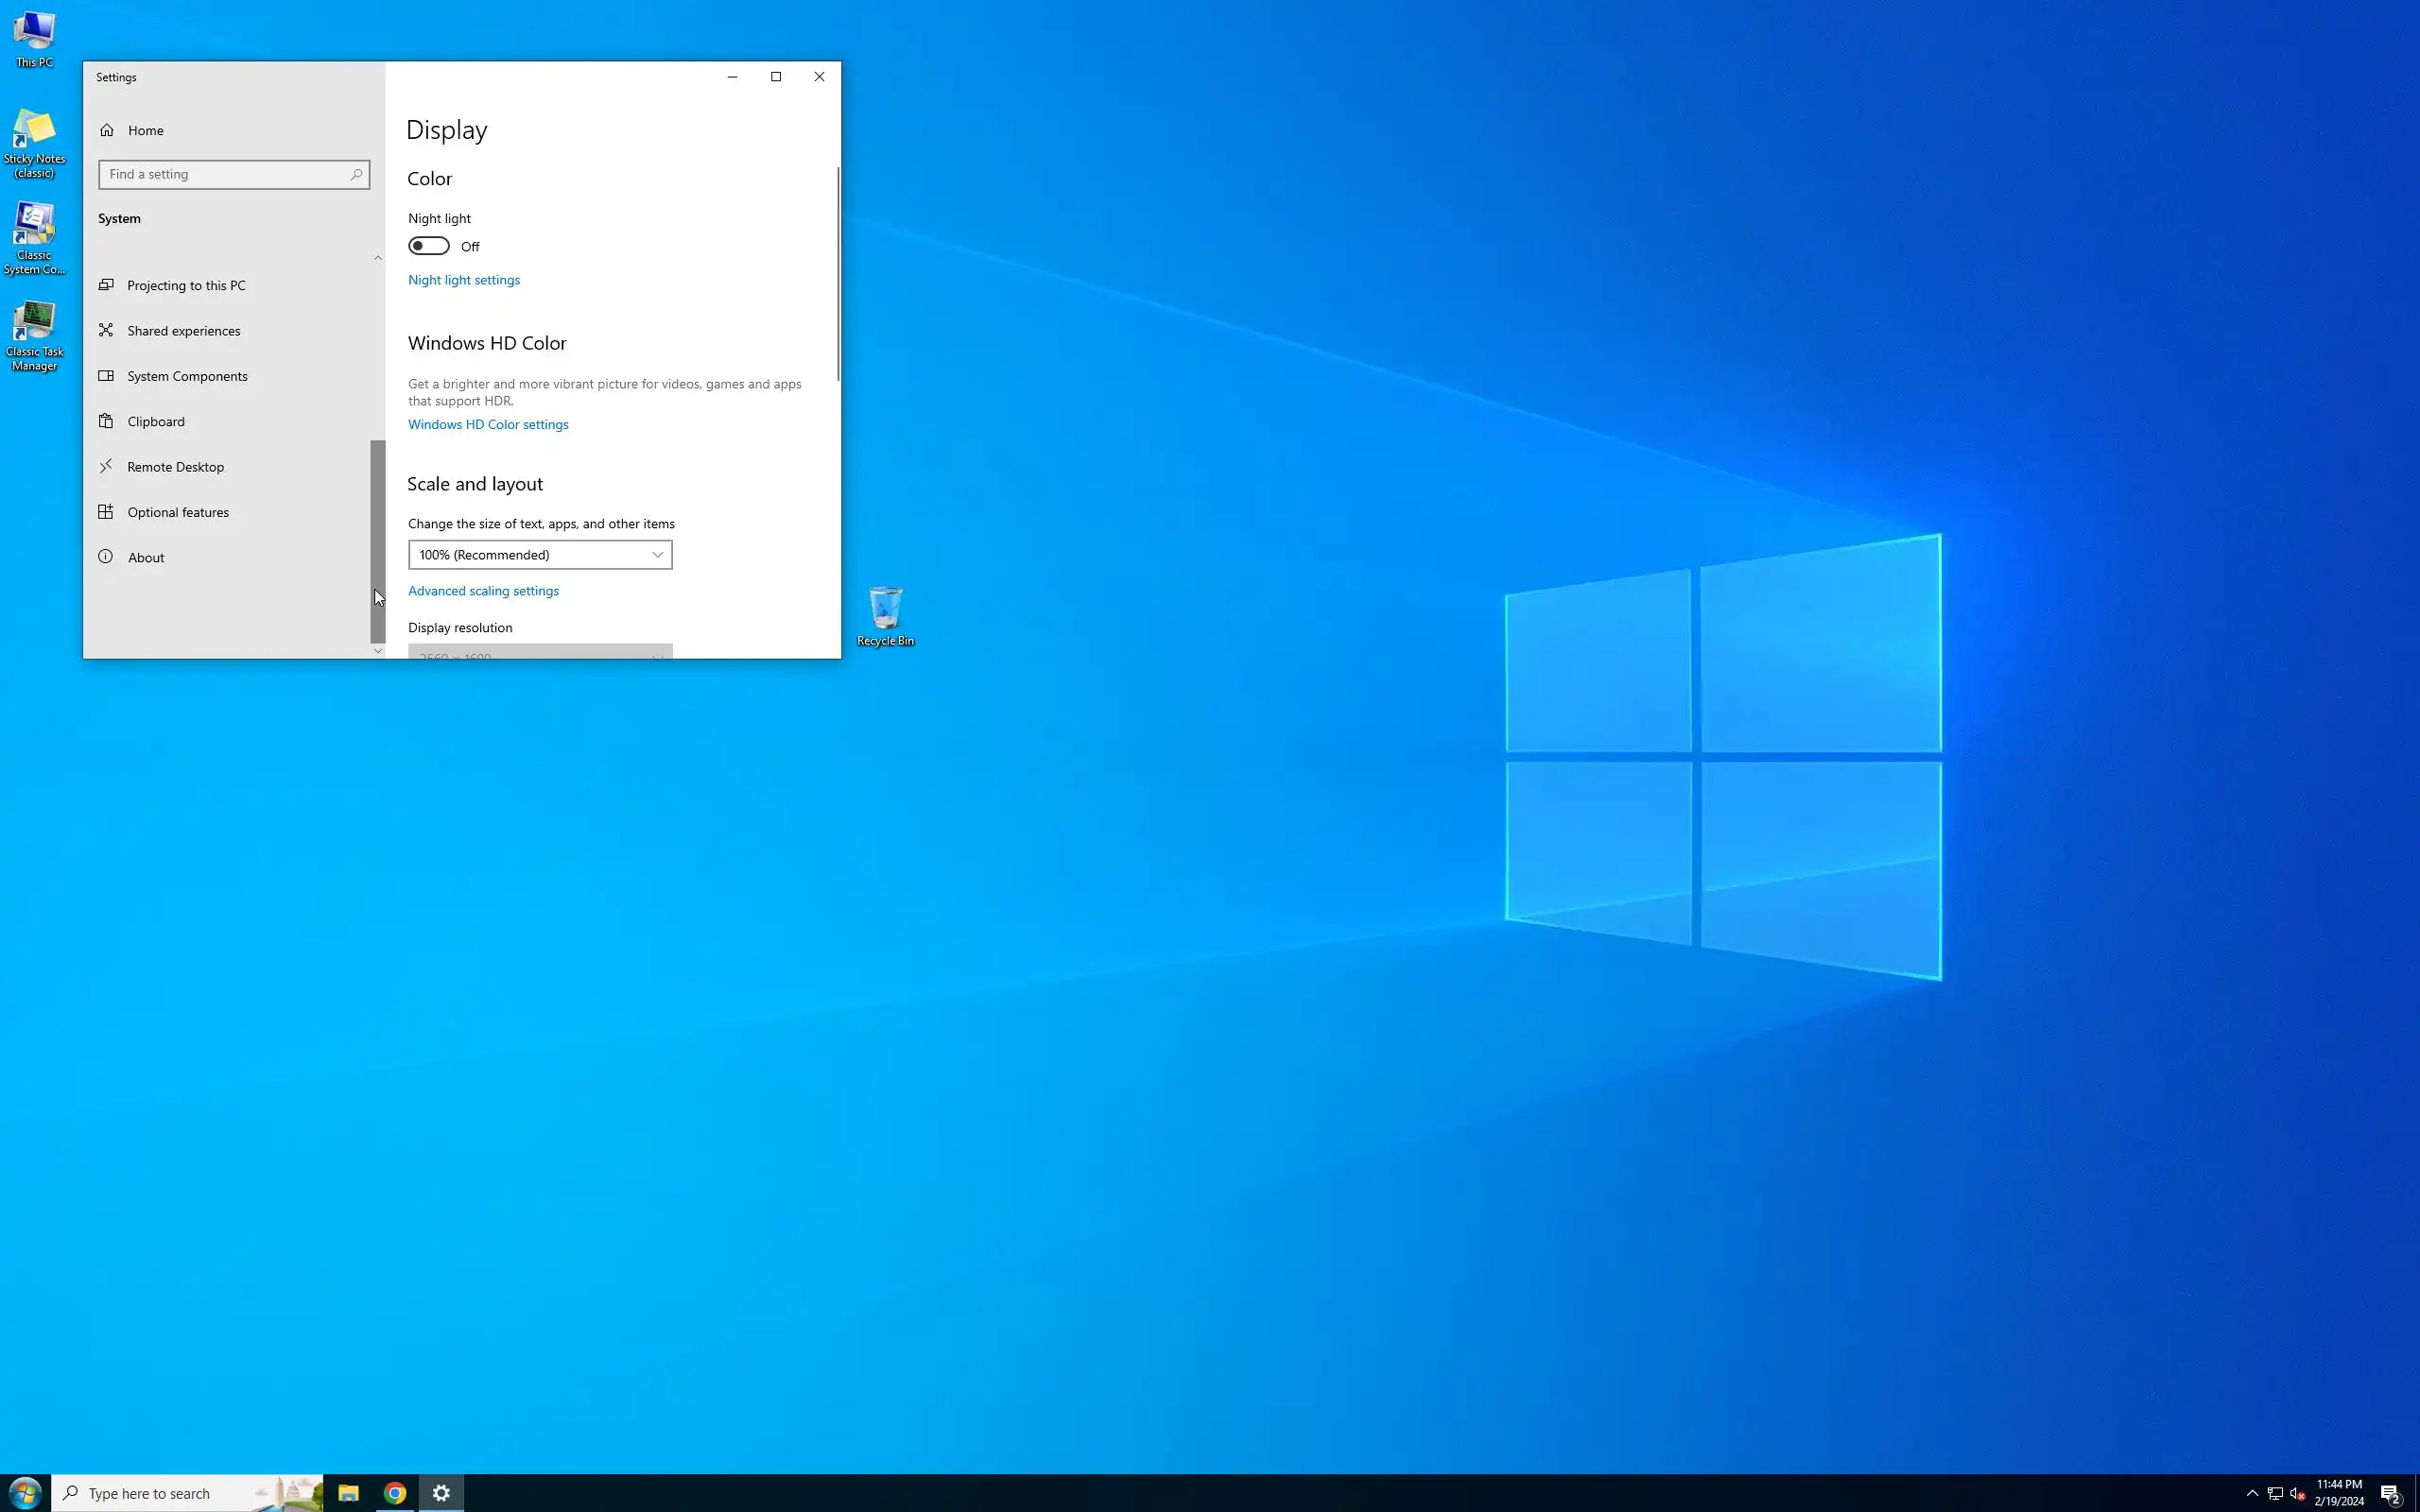Open Remote Desktop settings
This screenshot has height=1512, width=2420.
pyautogui.click(x=175, y=467)
